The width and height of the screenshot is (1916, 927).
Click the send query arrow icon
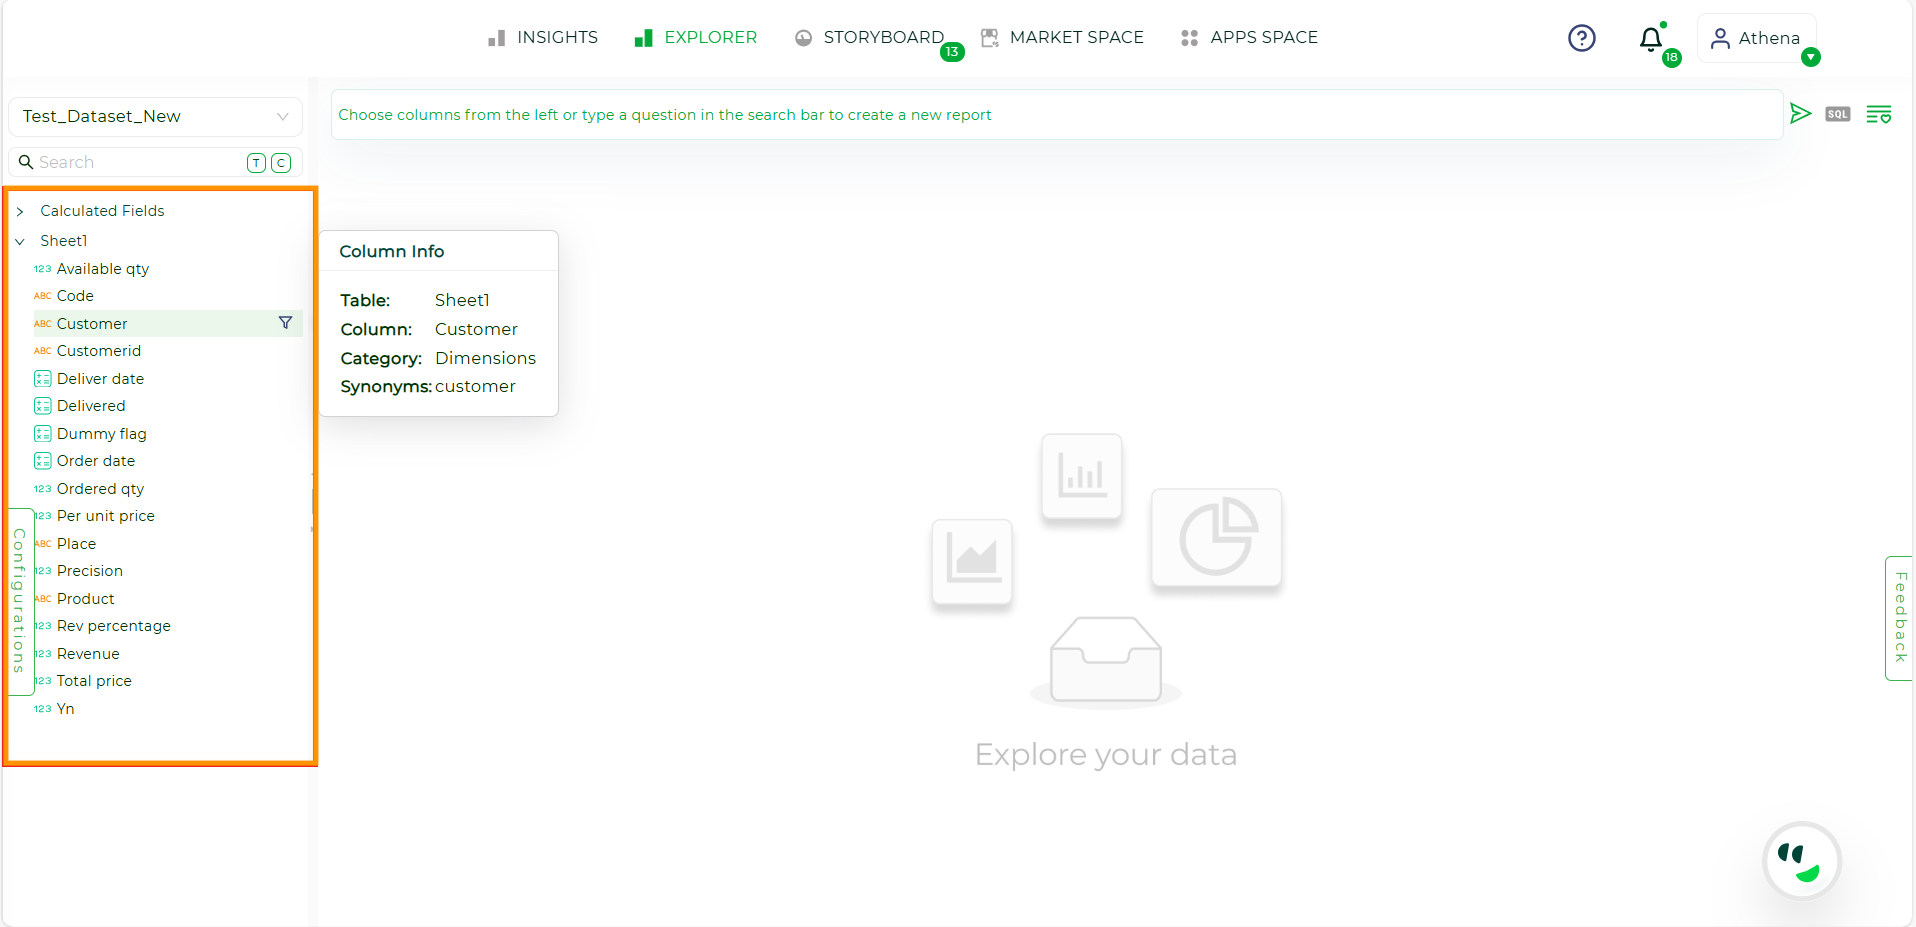coord(1801,113)
